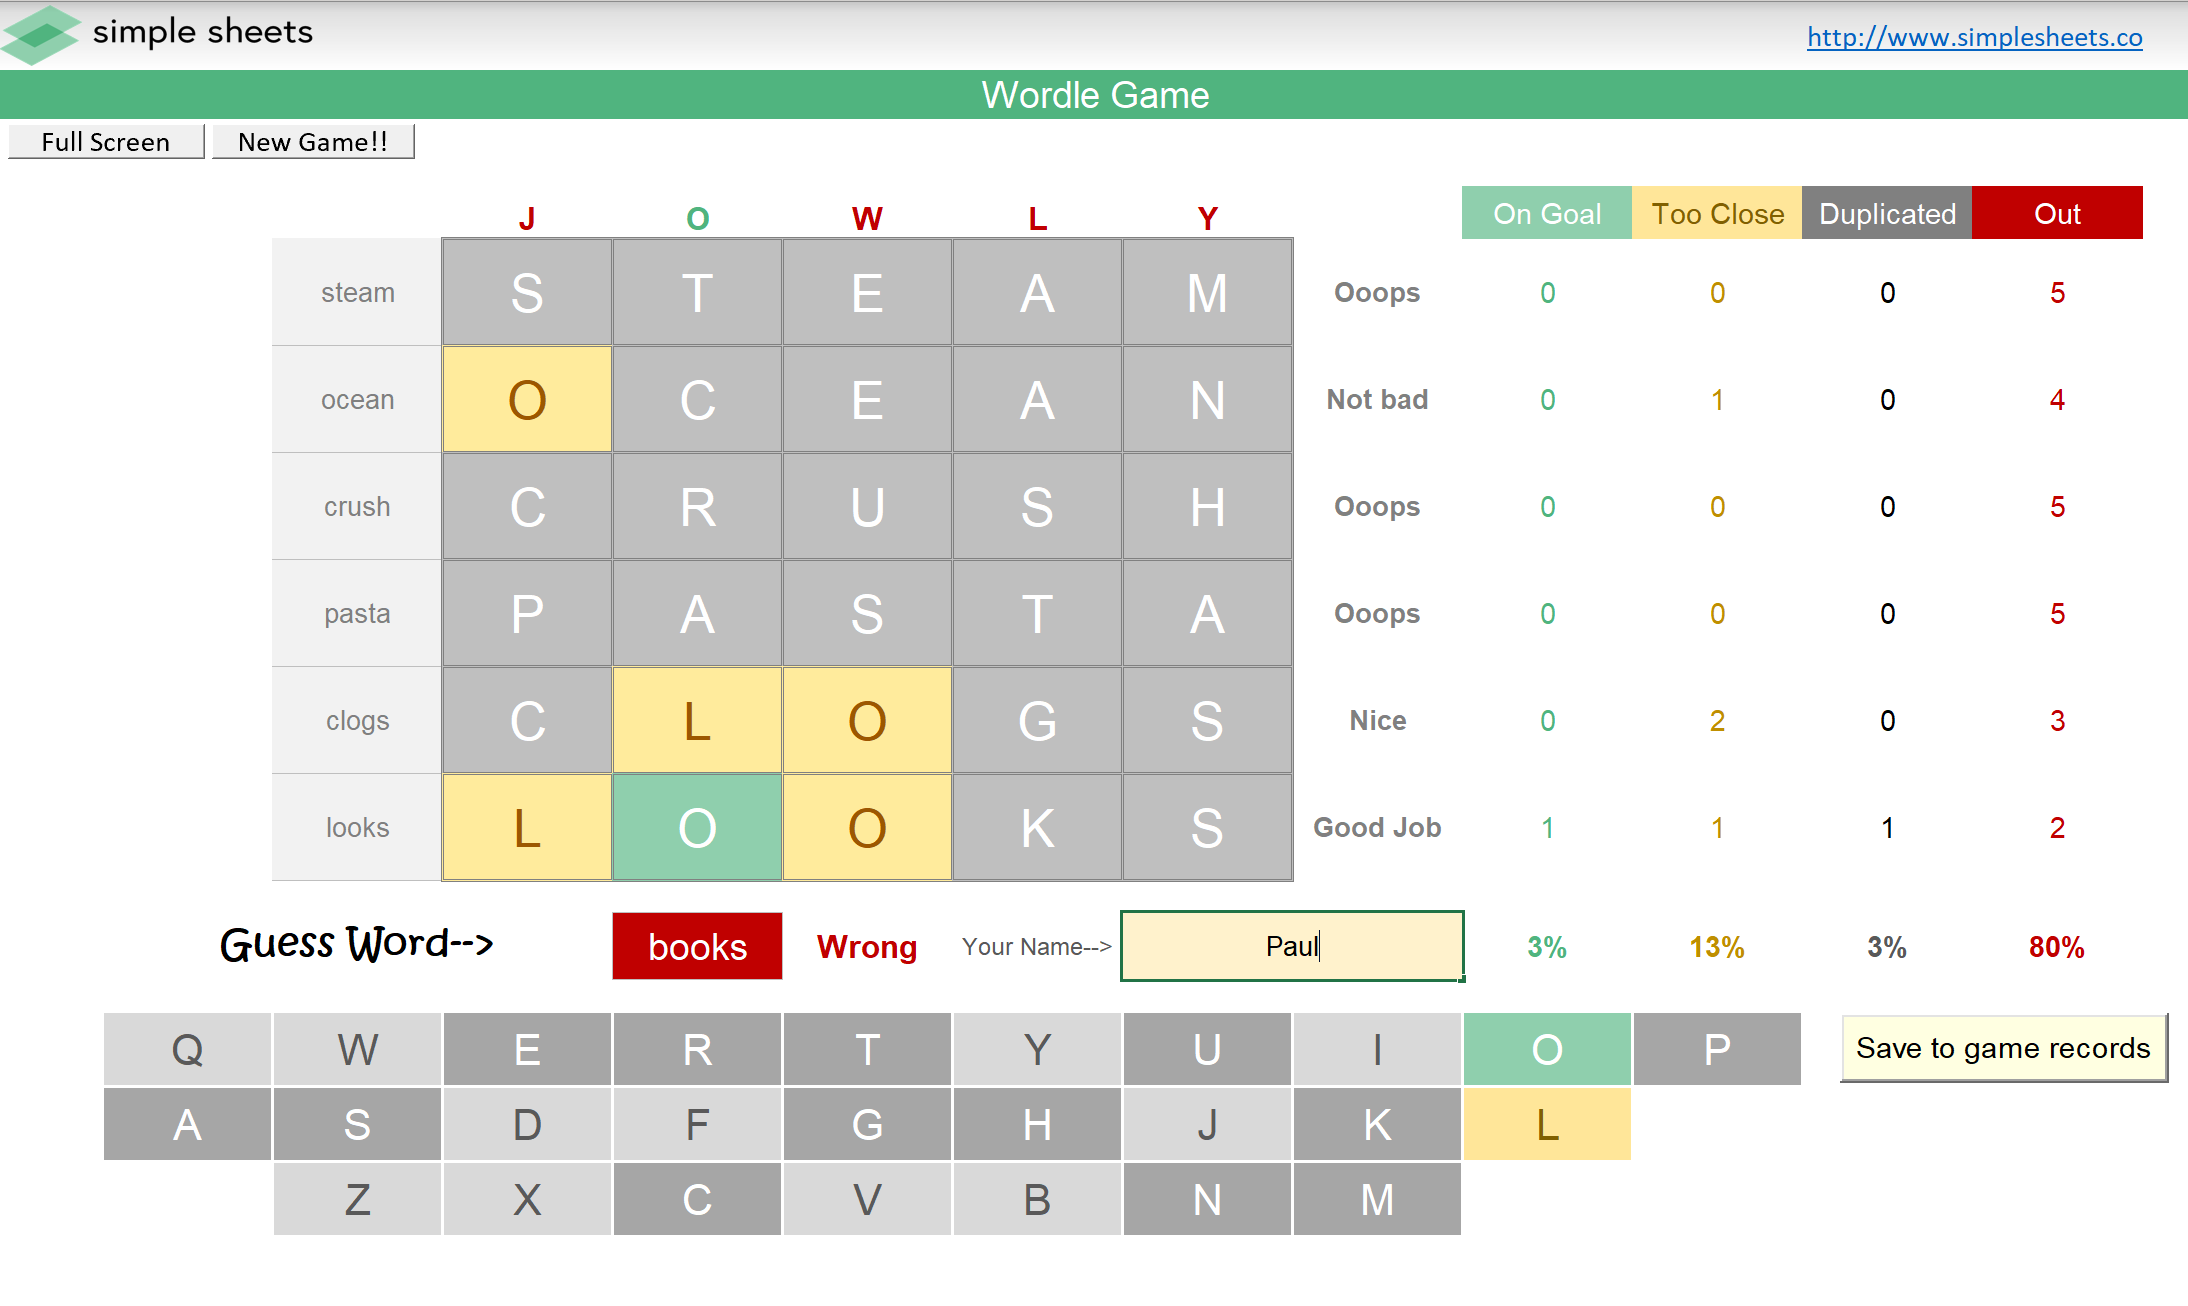Select the Wordle Game title banner
Image resolution: width=2188 pixels, height=1306 pixels.
pyautogui.click(x=1094, y=95)
